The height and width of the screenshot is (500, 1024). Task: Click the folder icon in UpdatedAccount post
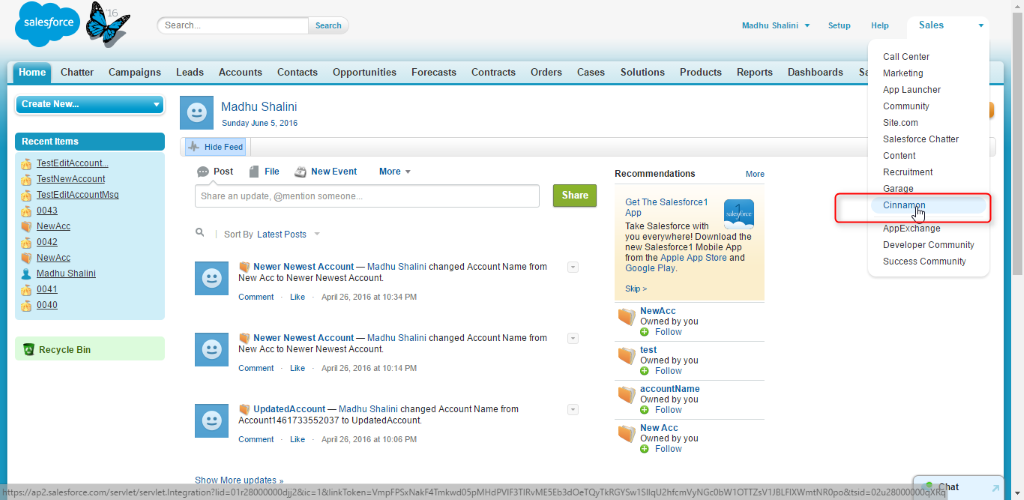[x=244, y=409]
